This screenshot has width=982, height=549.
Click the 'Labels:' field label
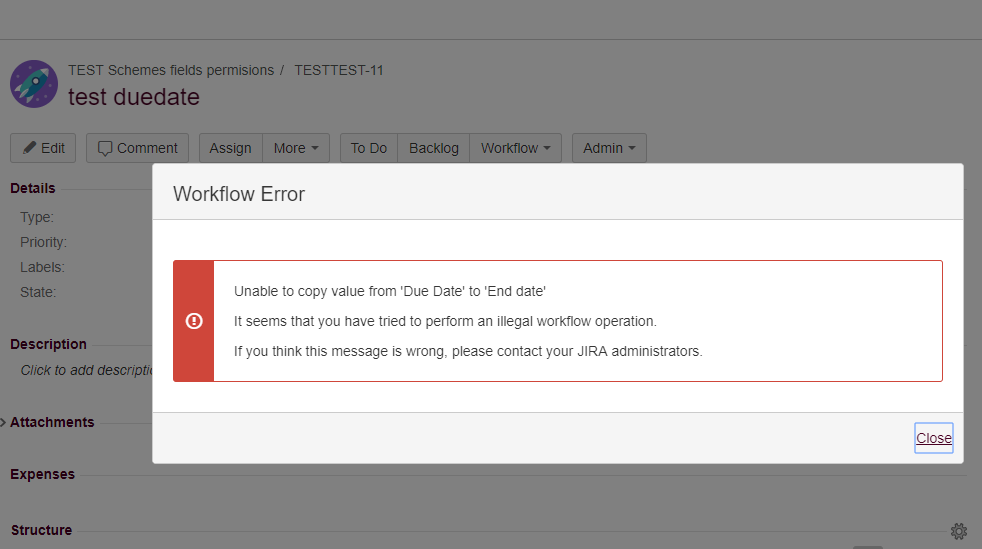tap(42, 267)
